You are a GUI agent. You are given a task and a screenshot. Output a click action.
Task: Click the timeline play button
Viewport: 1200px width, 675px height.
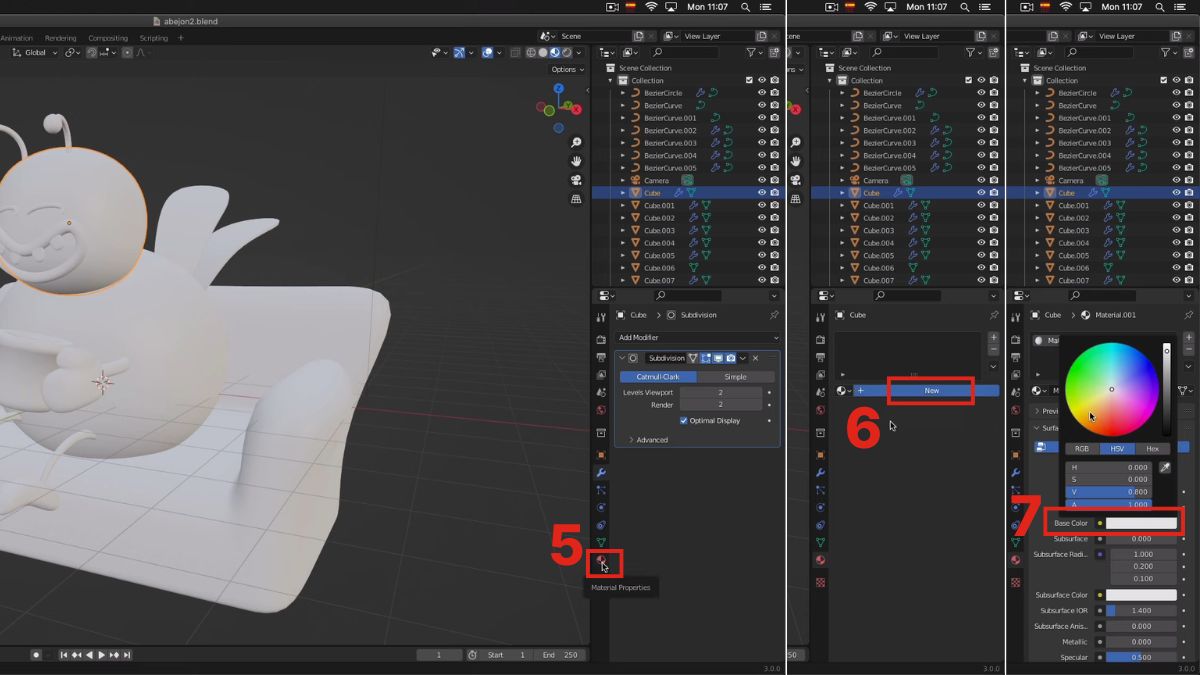[101, 655]
